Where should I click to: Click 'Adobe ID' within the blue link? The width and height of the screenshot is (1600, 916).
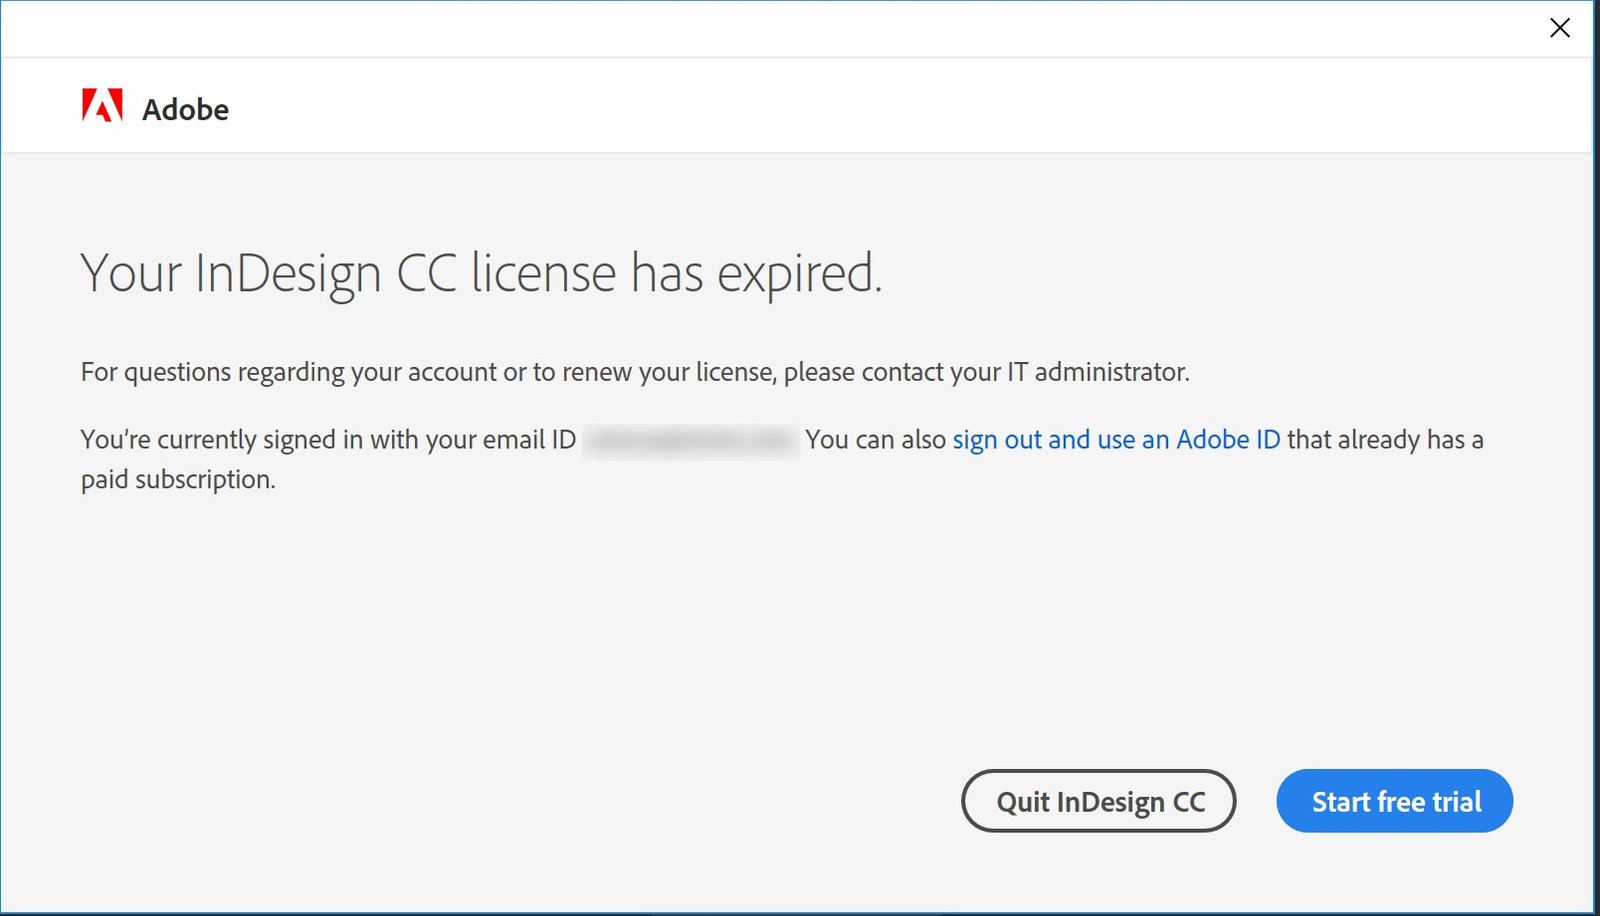[1228, 440]
